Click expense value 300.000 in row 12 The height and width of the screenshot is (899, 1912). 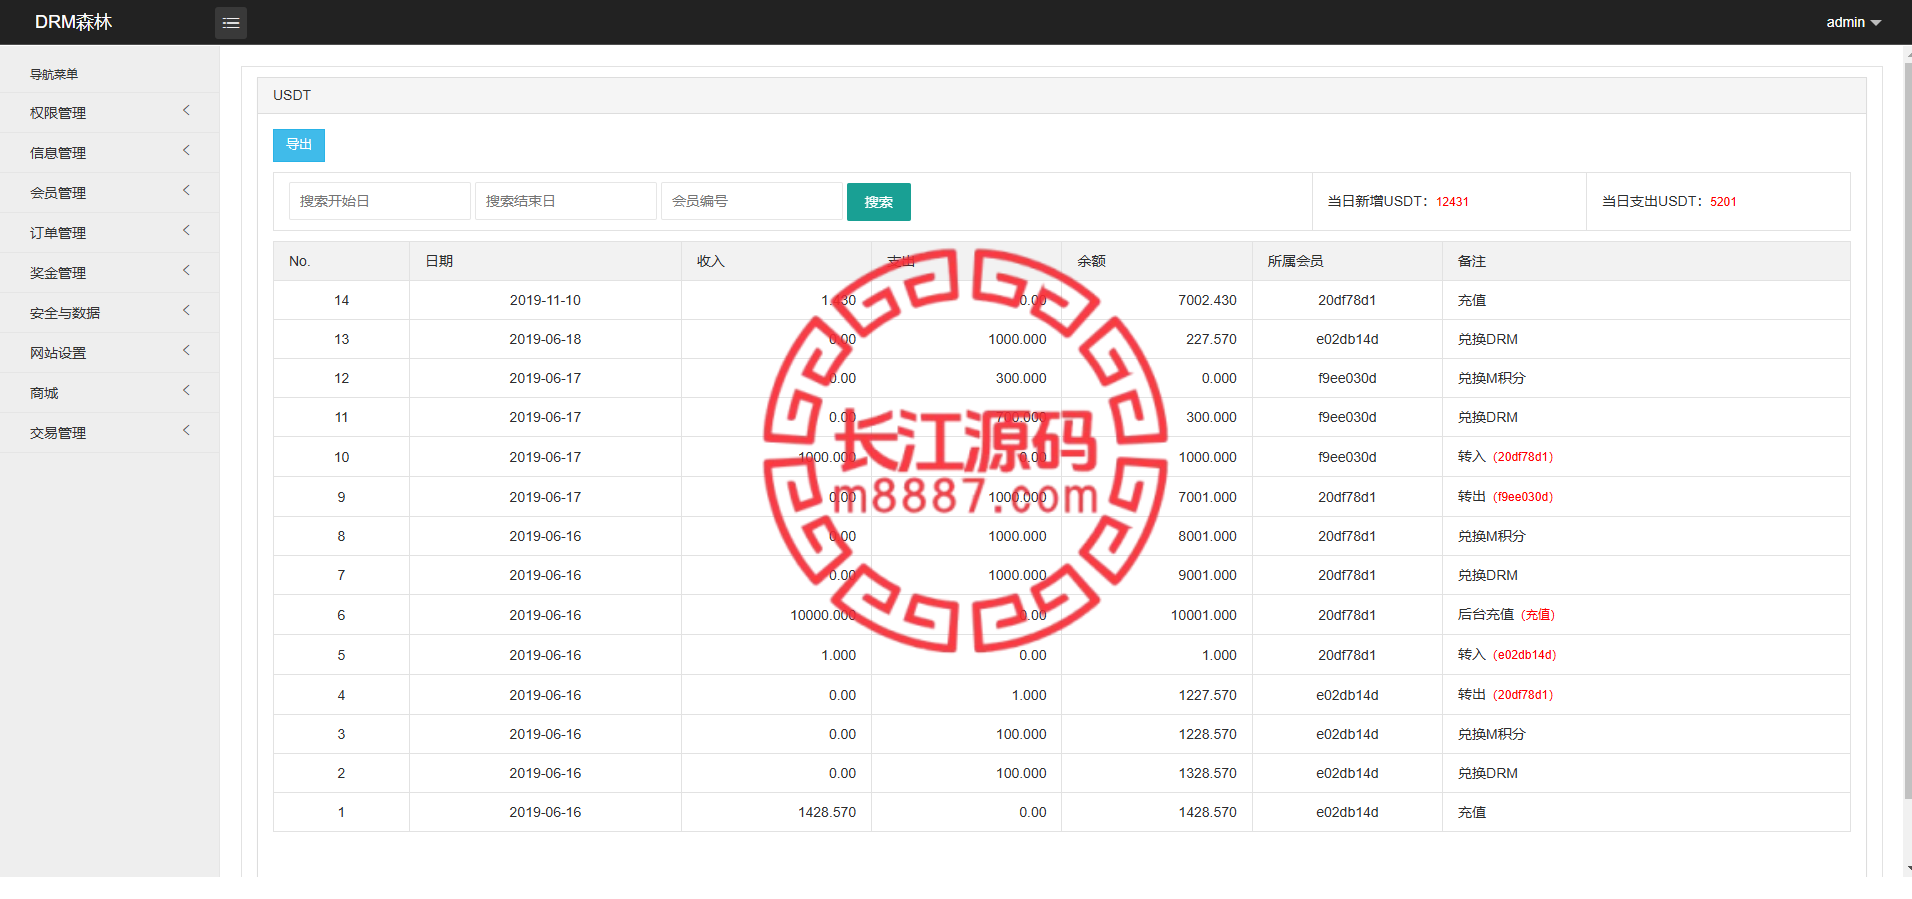click(x=1021, y=378)
